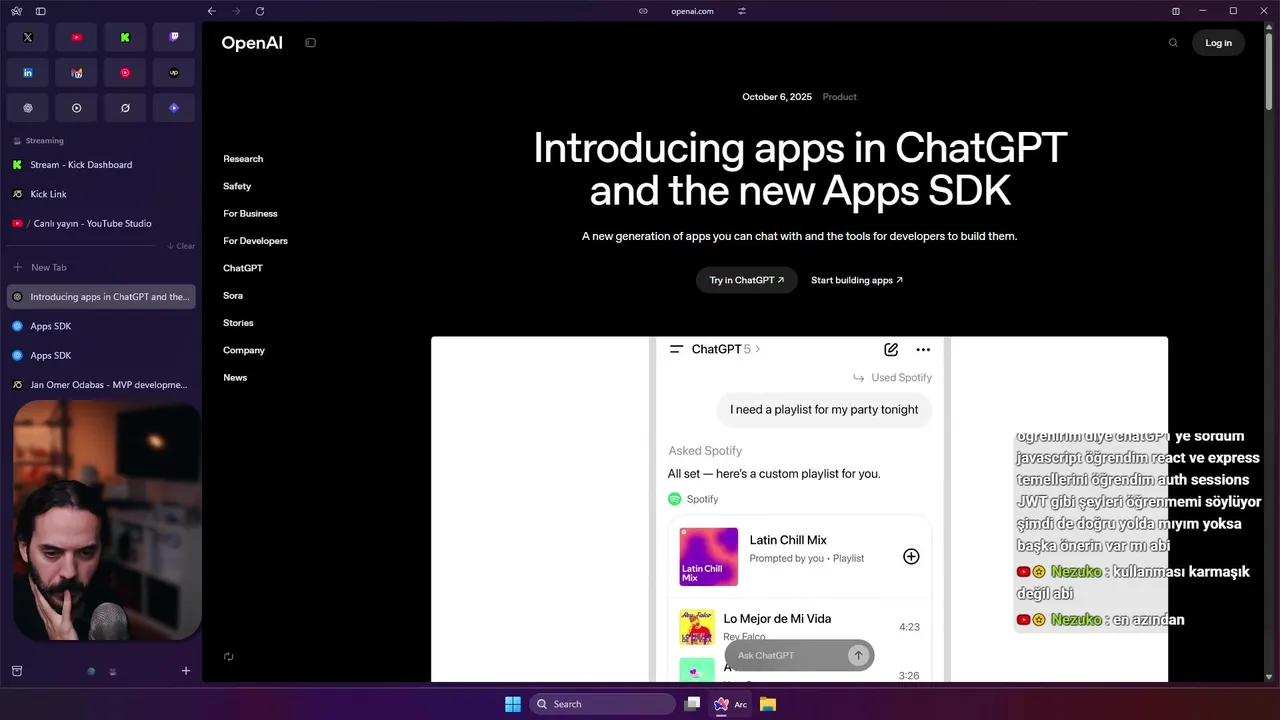The width and height of the screenshot is (1280, 720).
Task: Open search on OpenAI site
Action: (x=1173, y=43)
